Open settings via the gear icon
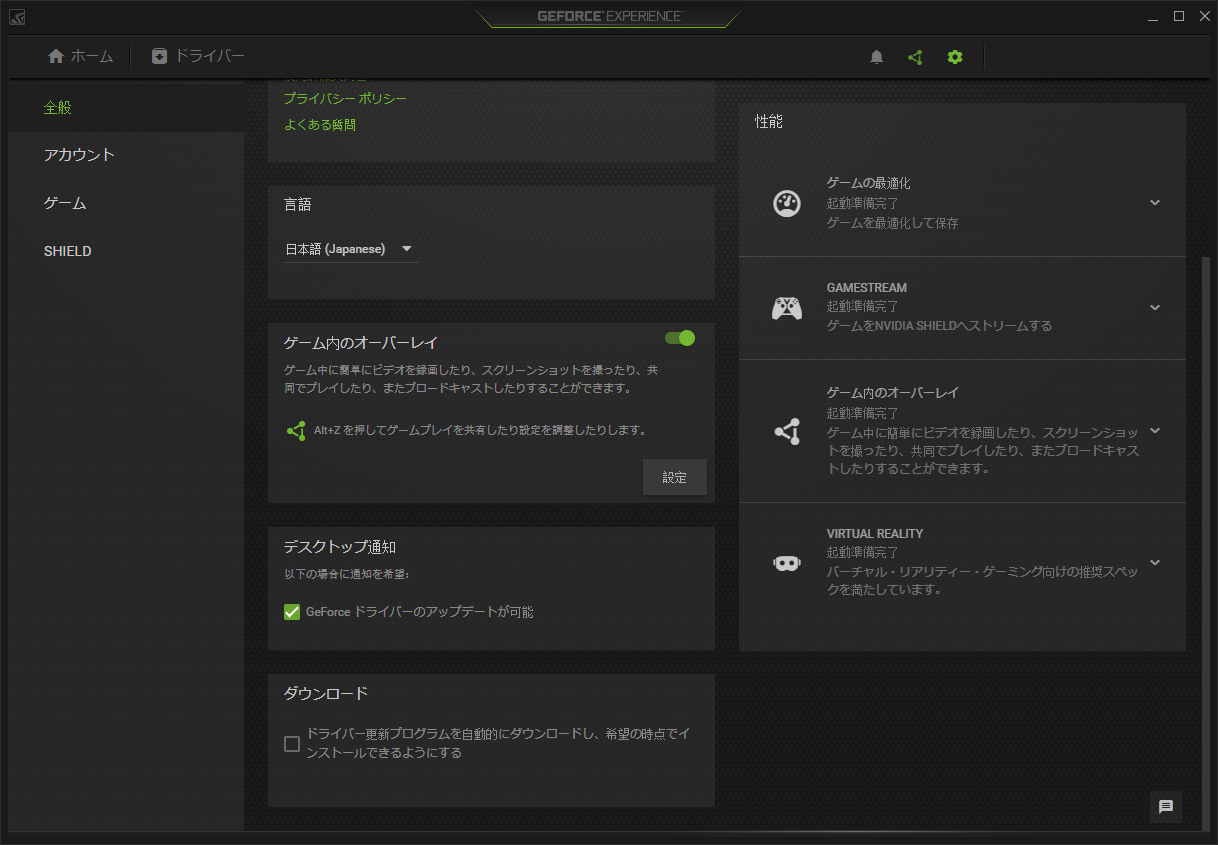The height and width of the screenshot is (845, 1218). coord(954,57)
